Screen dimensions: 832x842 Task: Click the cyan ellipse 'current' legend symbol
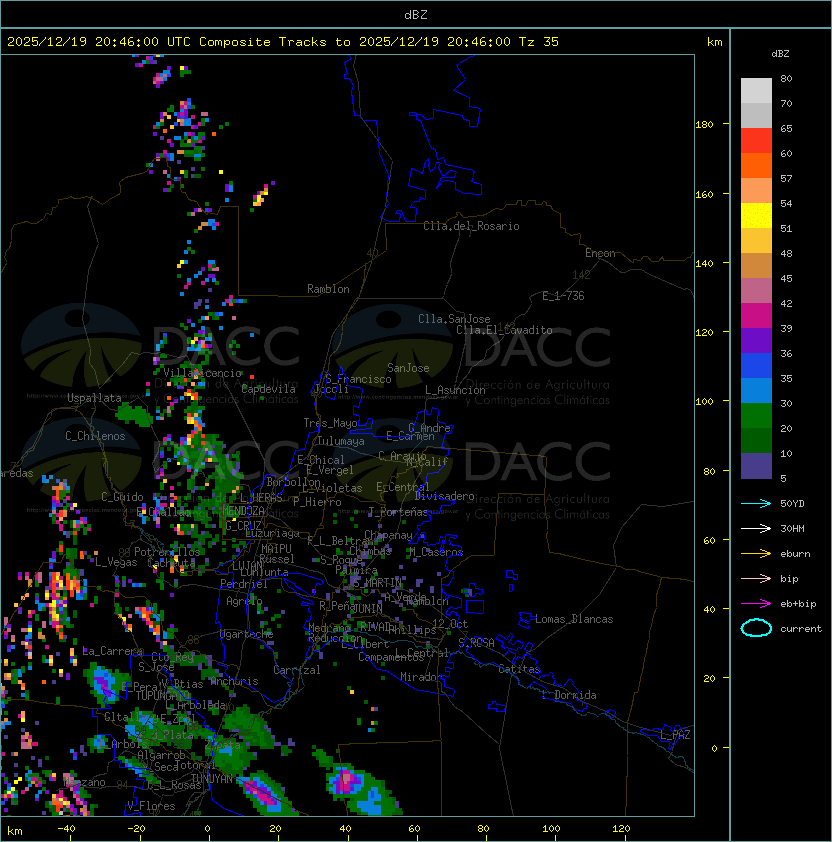pyautogui.click(x=756, y=628)
